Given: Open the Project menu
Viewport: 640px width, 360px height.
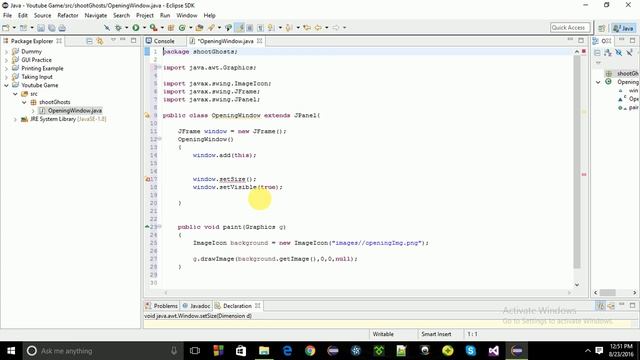Looking at the screenshot, I should click(x=145, y=15).
